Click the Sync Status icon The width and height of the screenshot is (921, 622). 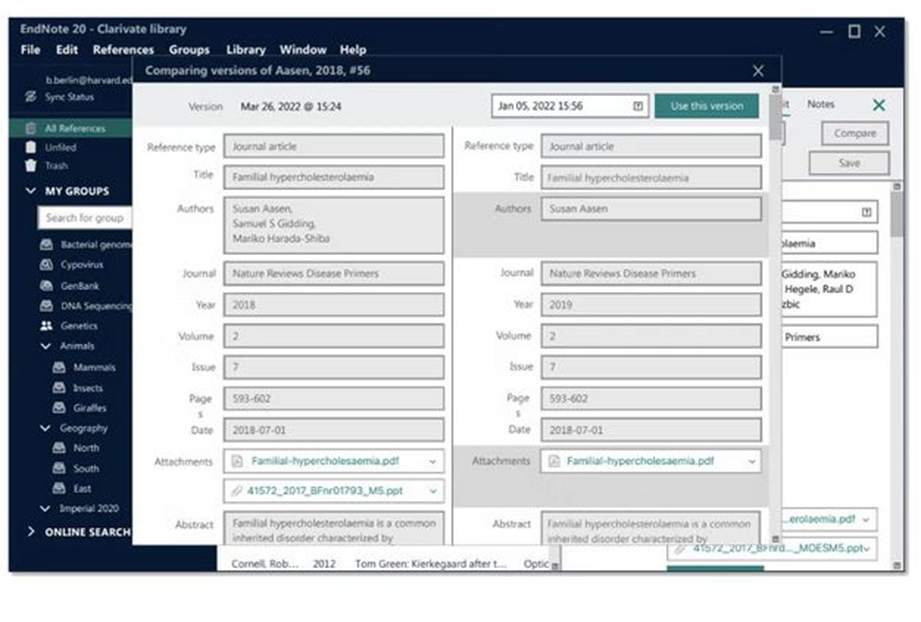pos(30,97)
